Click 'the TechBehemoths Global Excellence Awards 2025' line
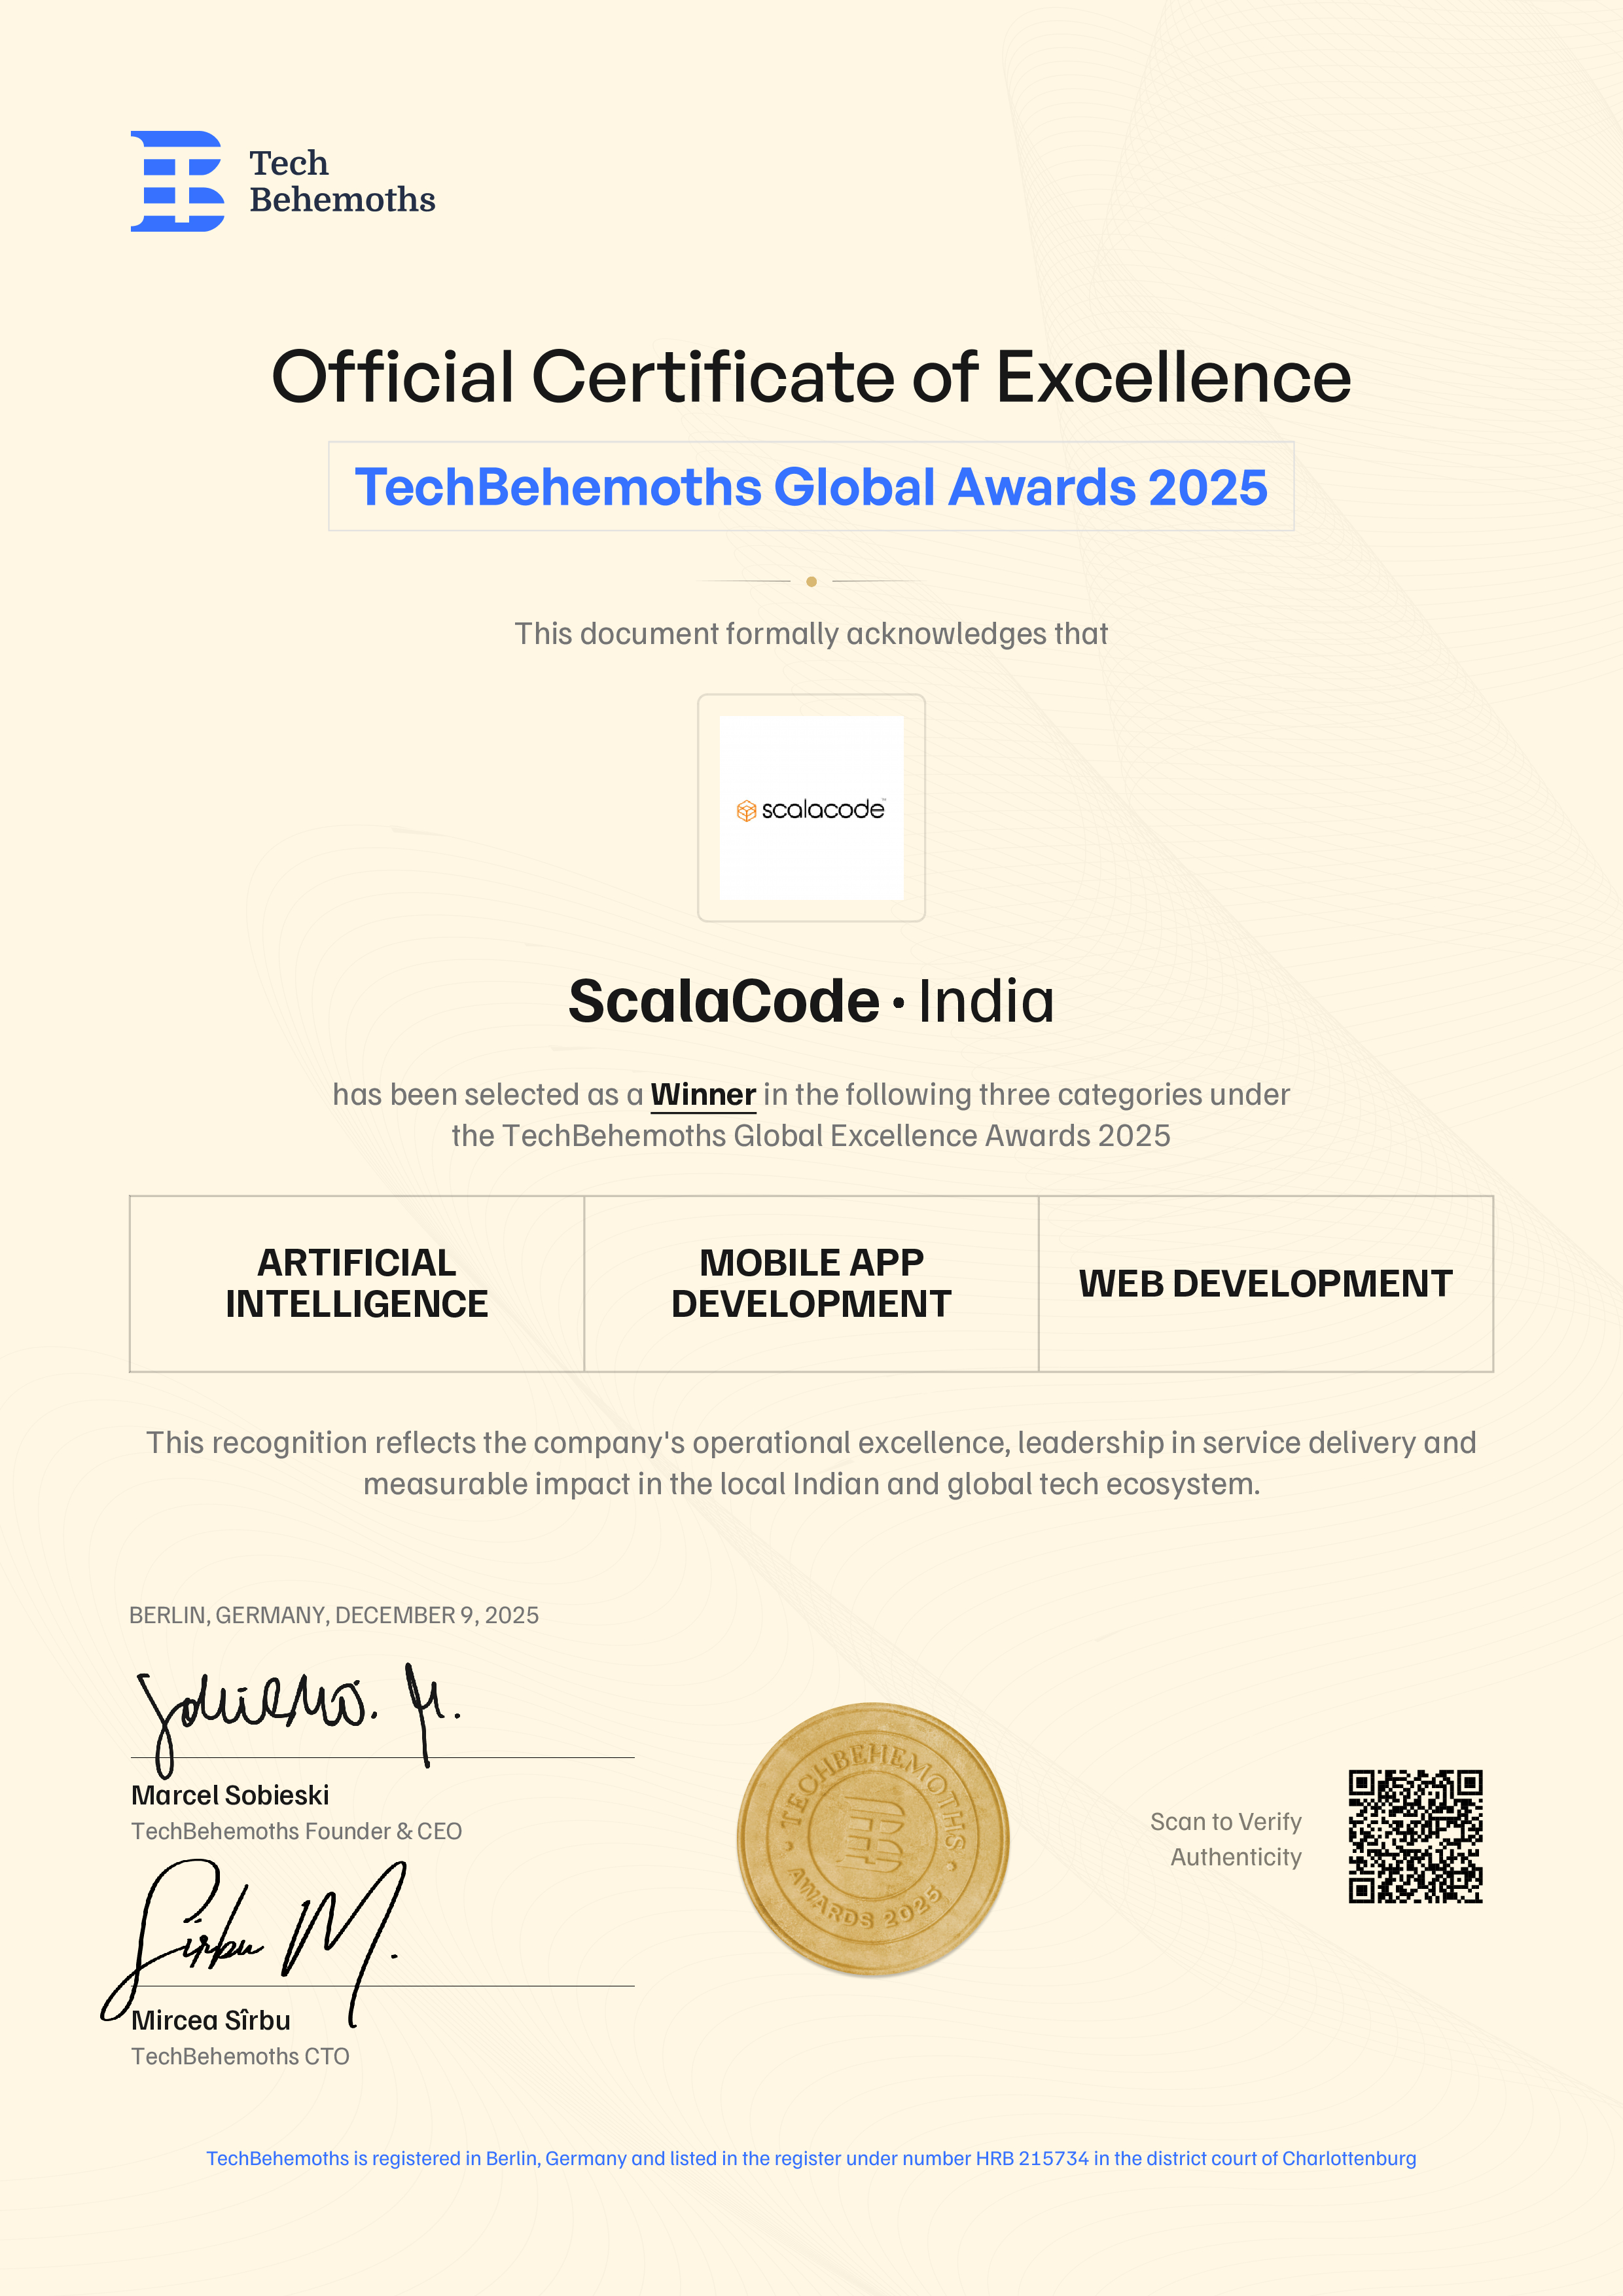 [x=811, y=1136]
